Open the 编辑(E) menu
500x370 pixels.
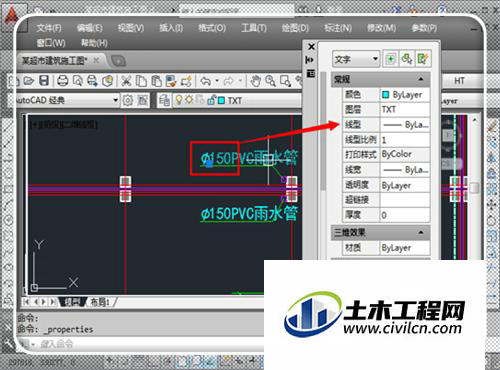89,28
